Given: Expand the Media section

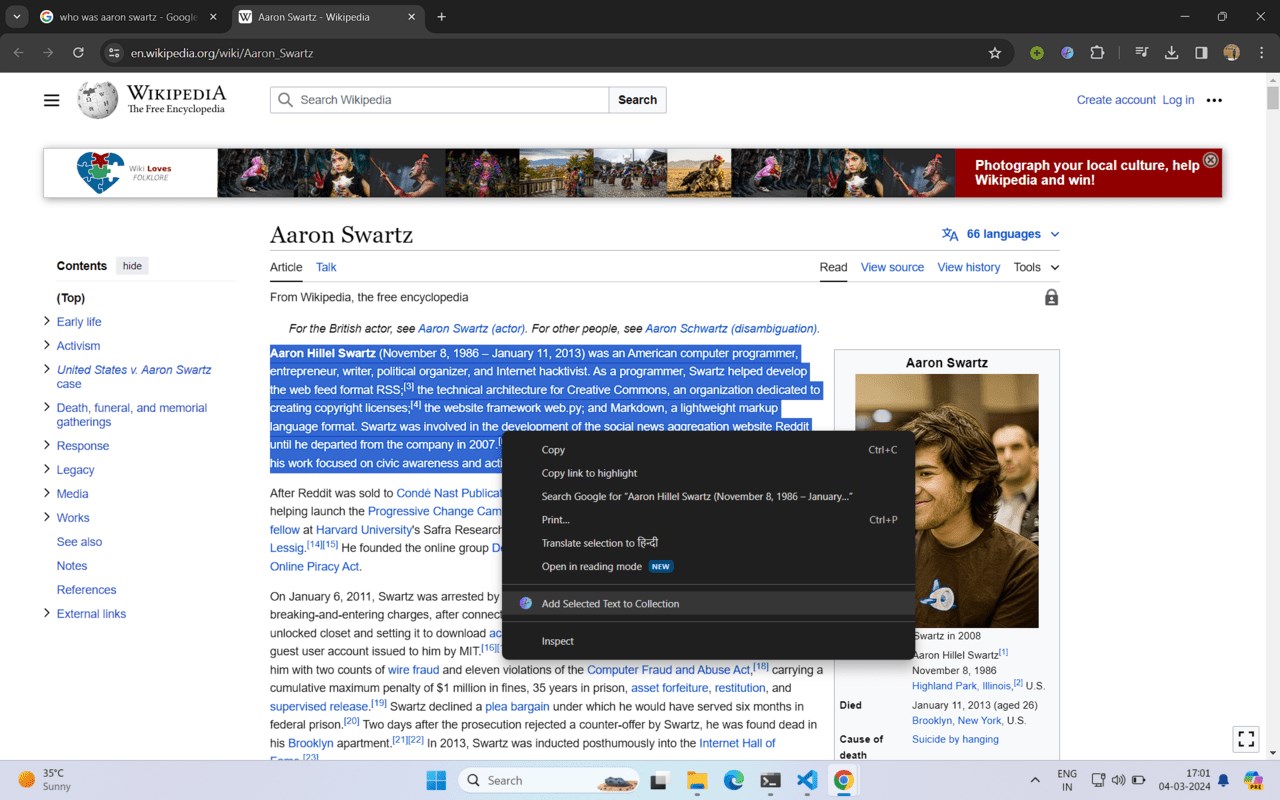Looking at the screenshot, I should [46, 493].
